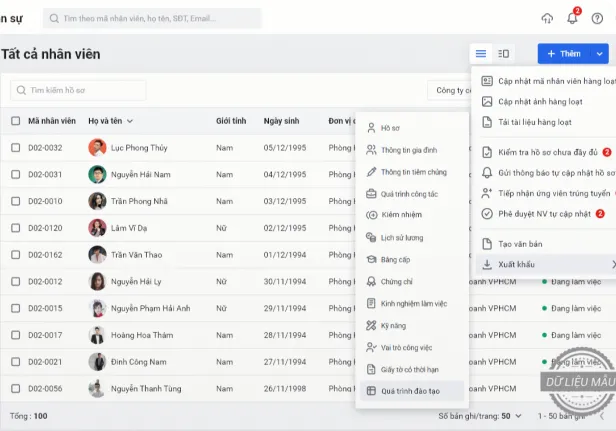Expand the 'Xuất khẩu' submenu arrow

point(612,265)
